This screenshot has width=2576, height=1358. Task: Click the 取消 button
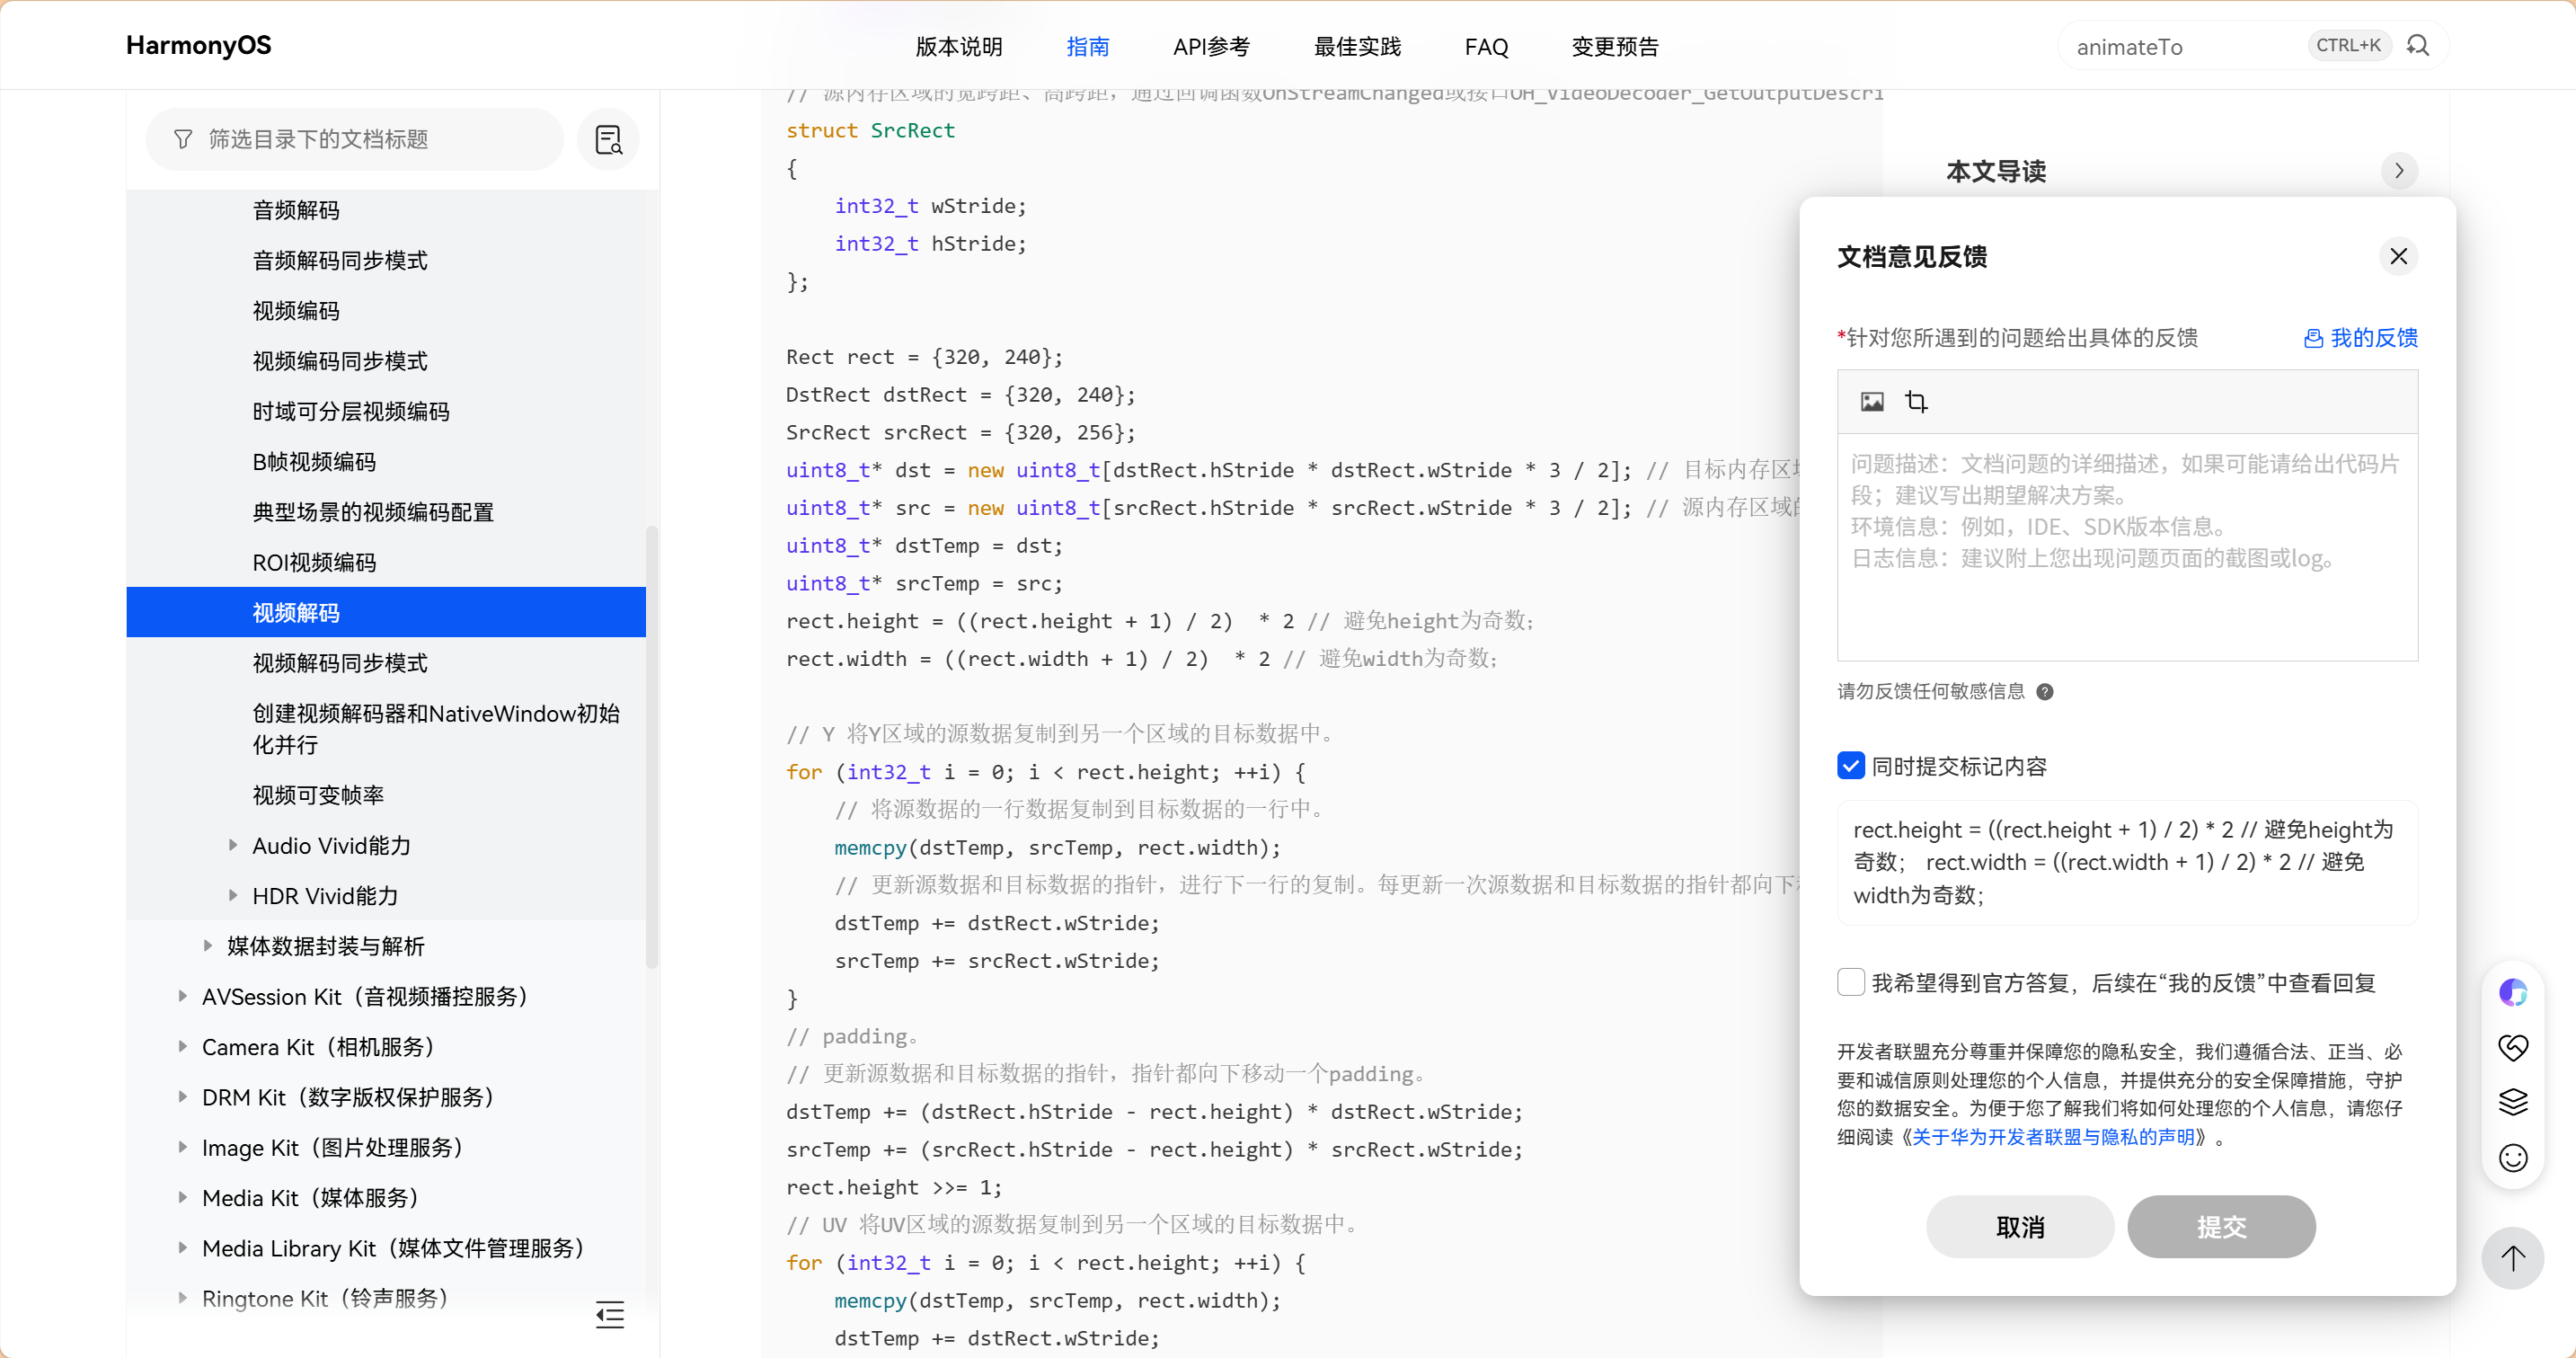click(2020, 1227)
